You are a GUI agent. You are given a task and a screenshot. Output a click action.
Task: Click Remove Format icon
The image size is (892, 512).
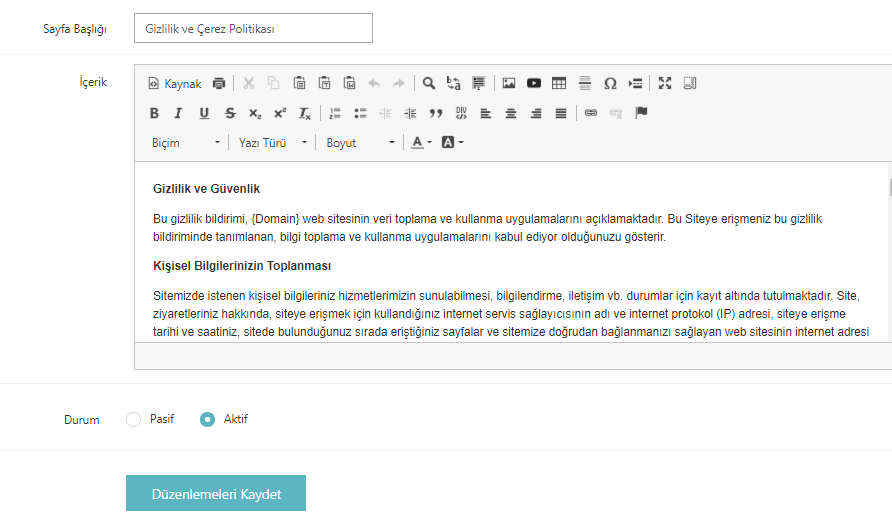(x=305, y=113)
